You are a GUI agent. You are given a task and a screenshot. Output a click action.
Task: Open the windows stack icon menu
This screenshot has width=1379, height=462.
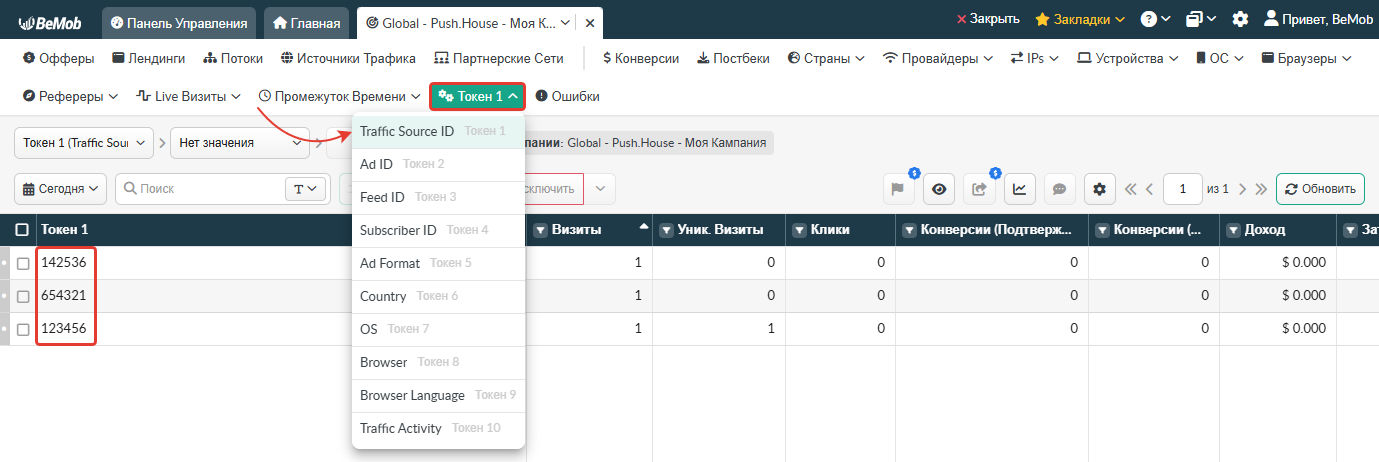(1201, 19)
